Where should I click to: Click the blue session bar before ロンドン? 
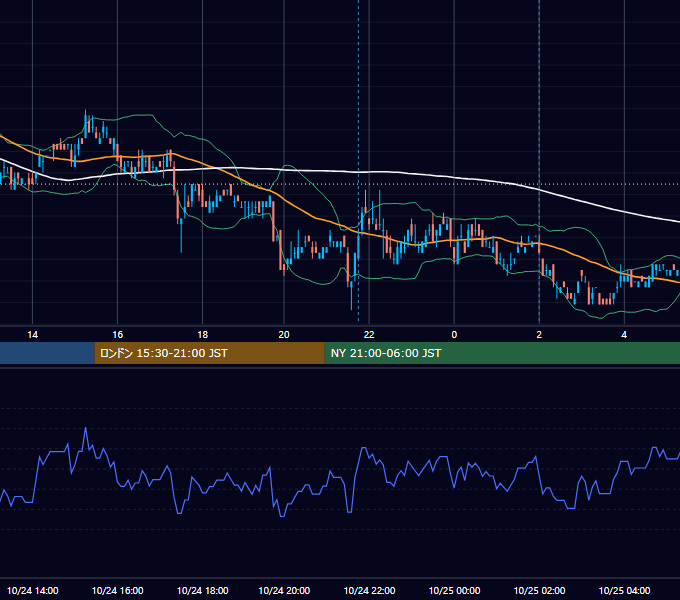click(x=47, y=353)
